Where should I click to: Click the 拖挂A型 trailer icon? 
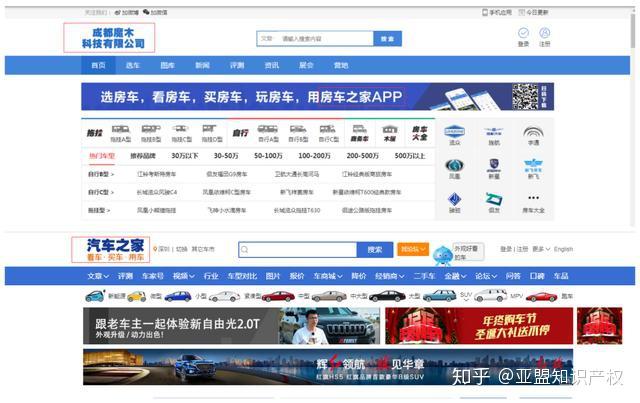[x=121, y=129]
